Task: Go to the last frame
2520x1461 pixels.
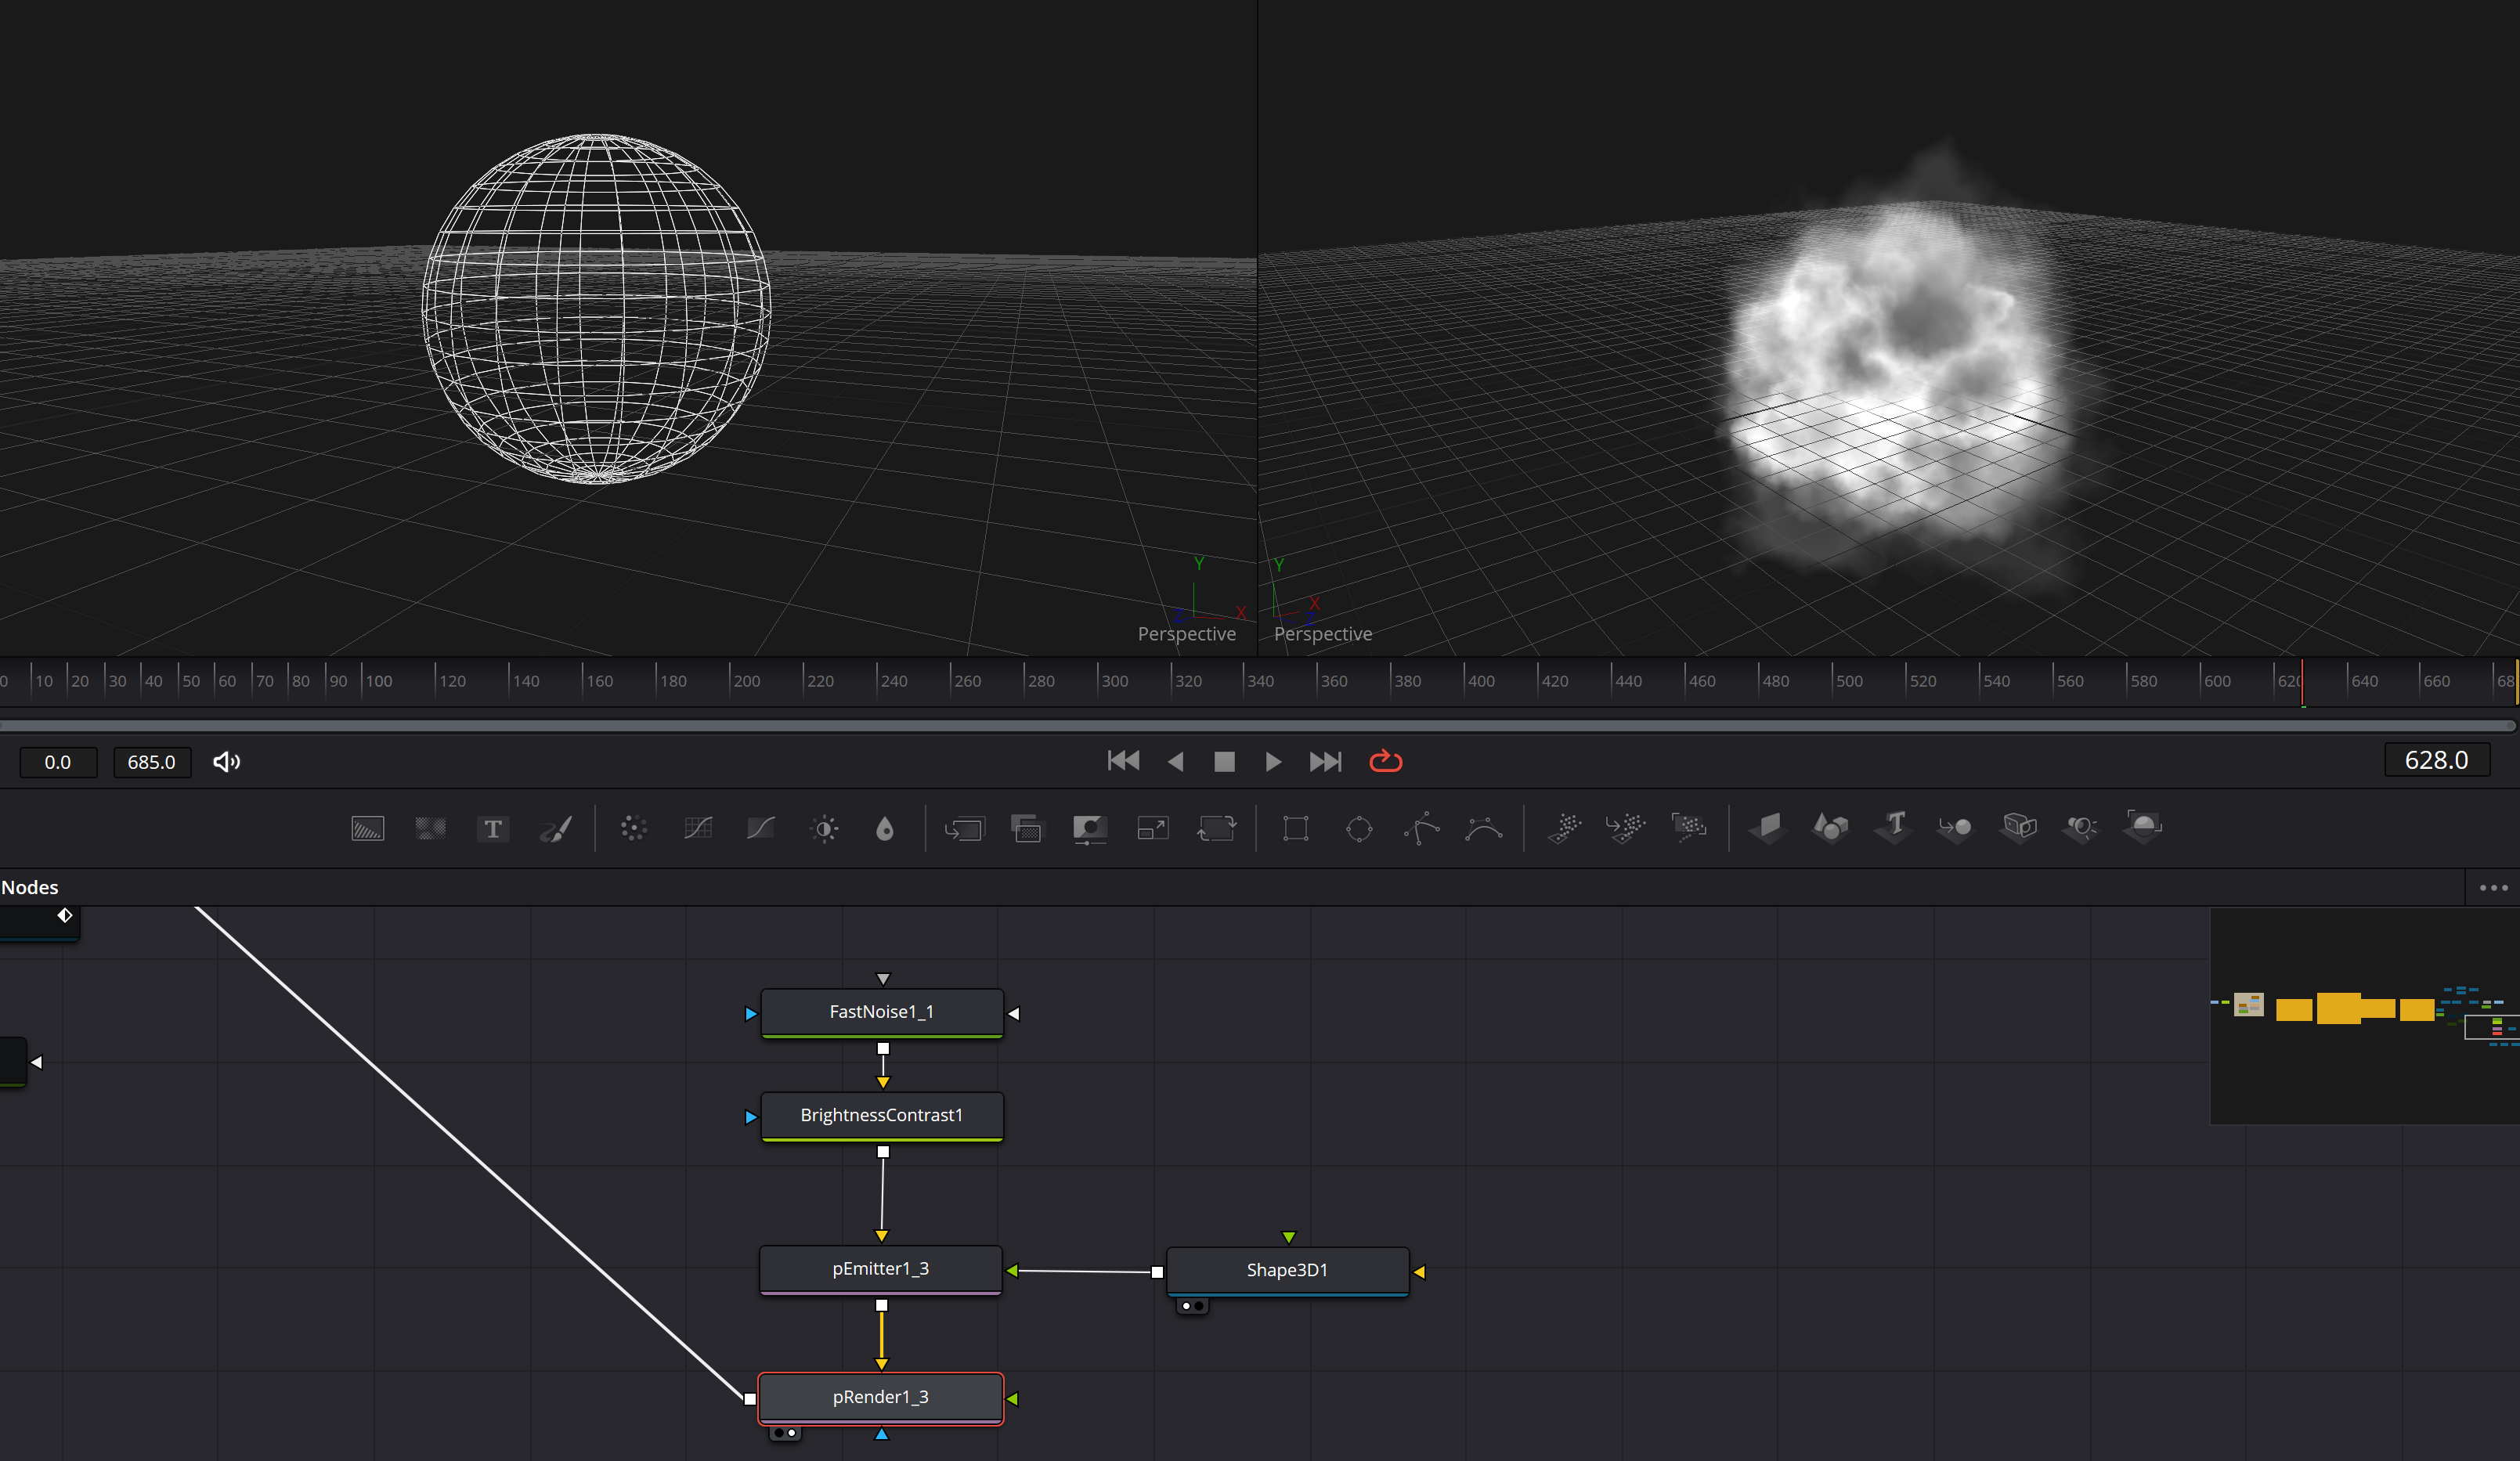Action: [x=1325, y=761]
